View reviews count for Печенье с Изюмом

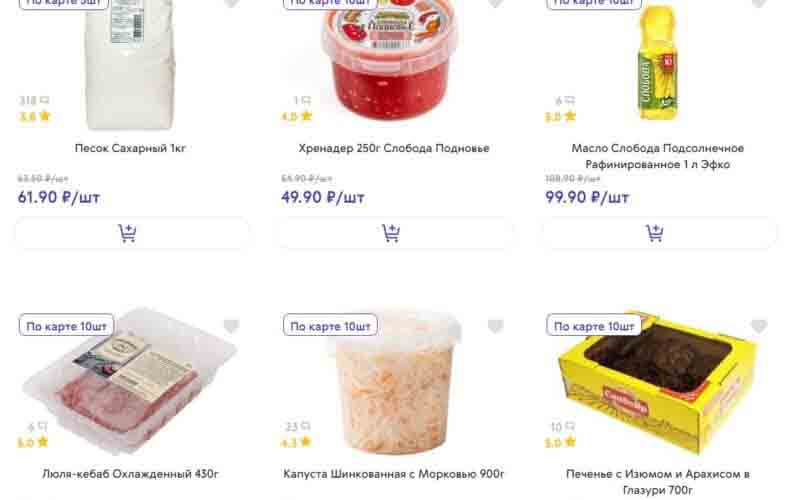tap(563, 427)
